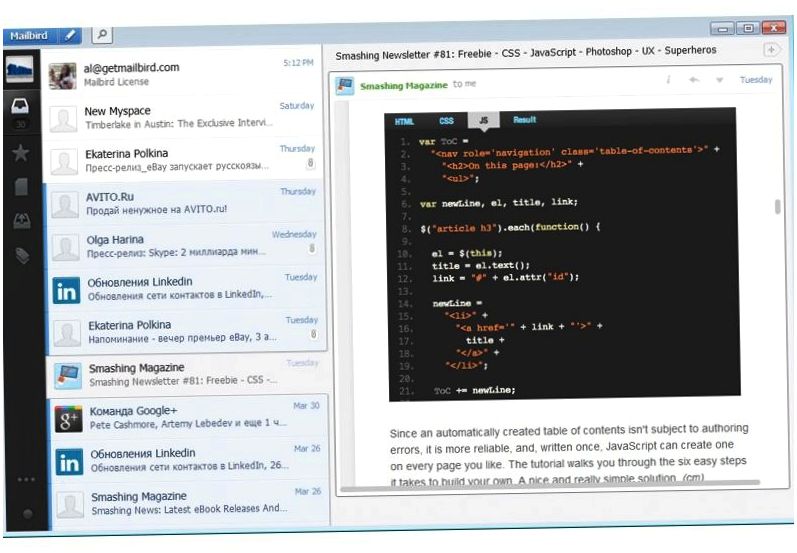Switch to the HTML tab in code box

[405, 121]
